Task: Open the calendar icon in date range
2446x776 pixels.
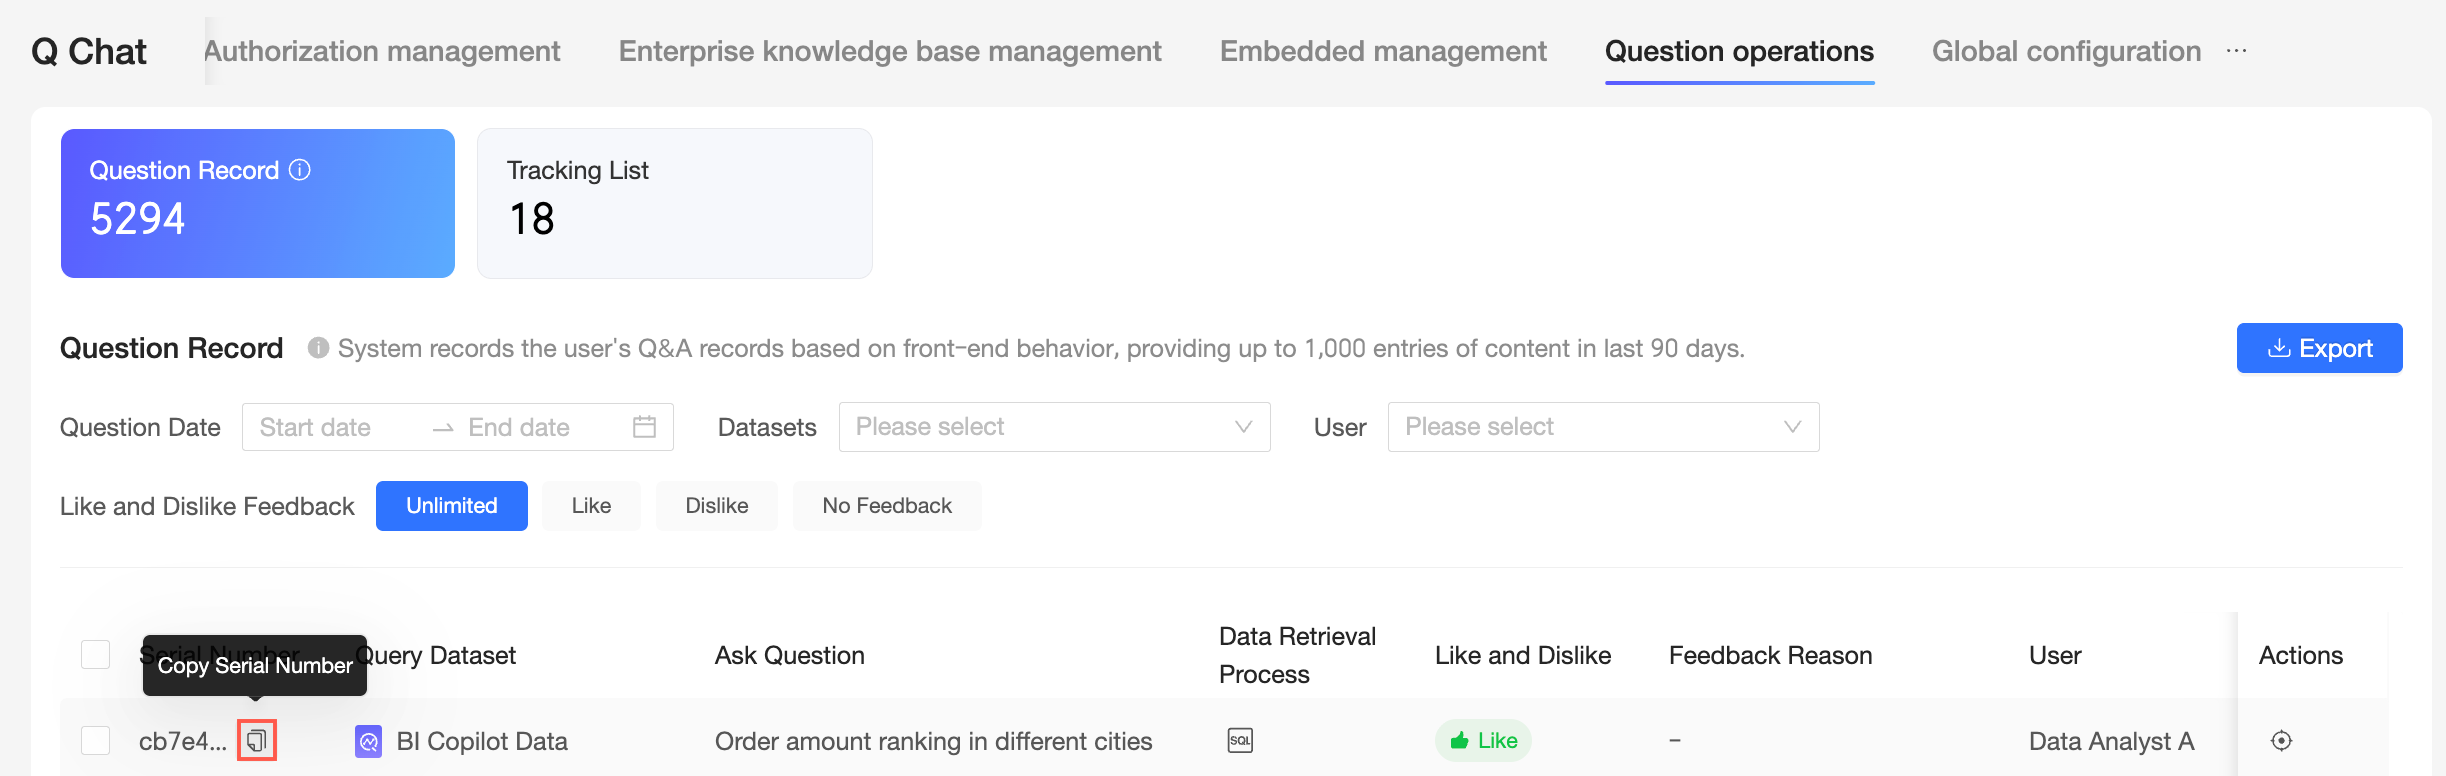Action: coord(645,427)
